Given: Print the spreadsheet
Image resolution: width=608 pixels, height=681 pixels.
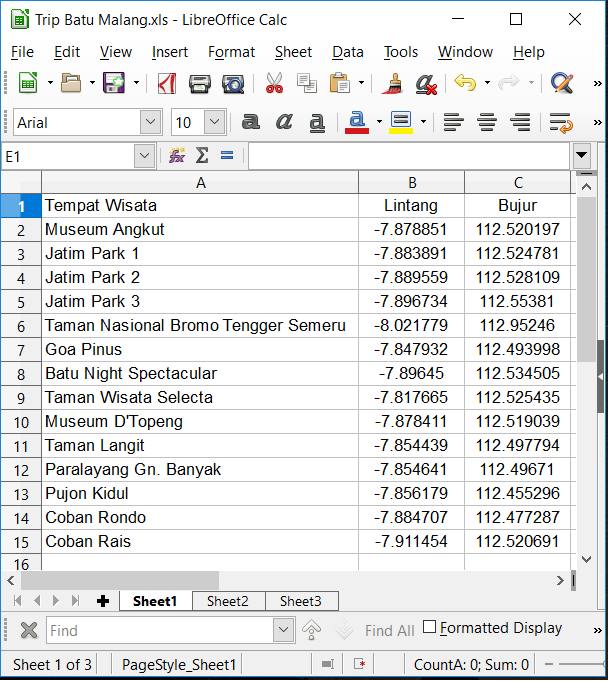Looking at the screenshot, I should tap(200, 83).
